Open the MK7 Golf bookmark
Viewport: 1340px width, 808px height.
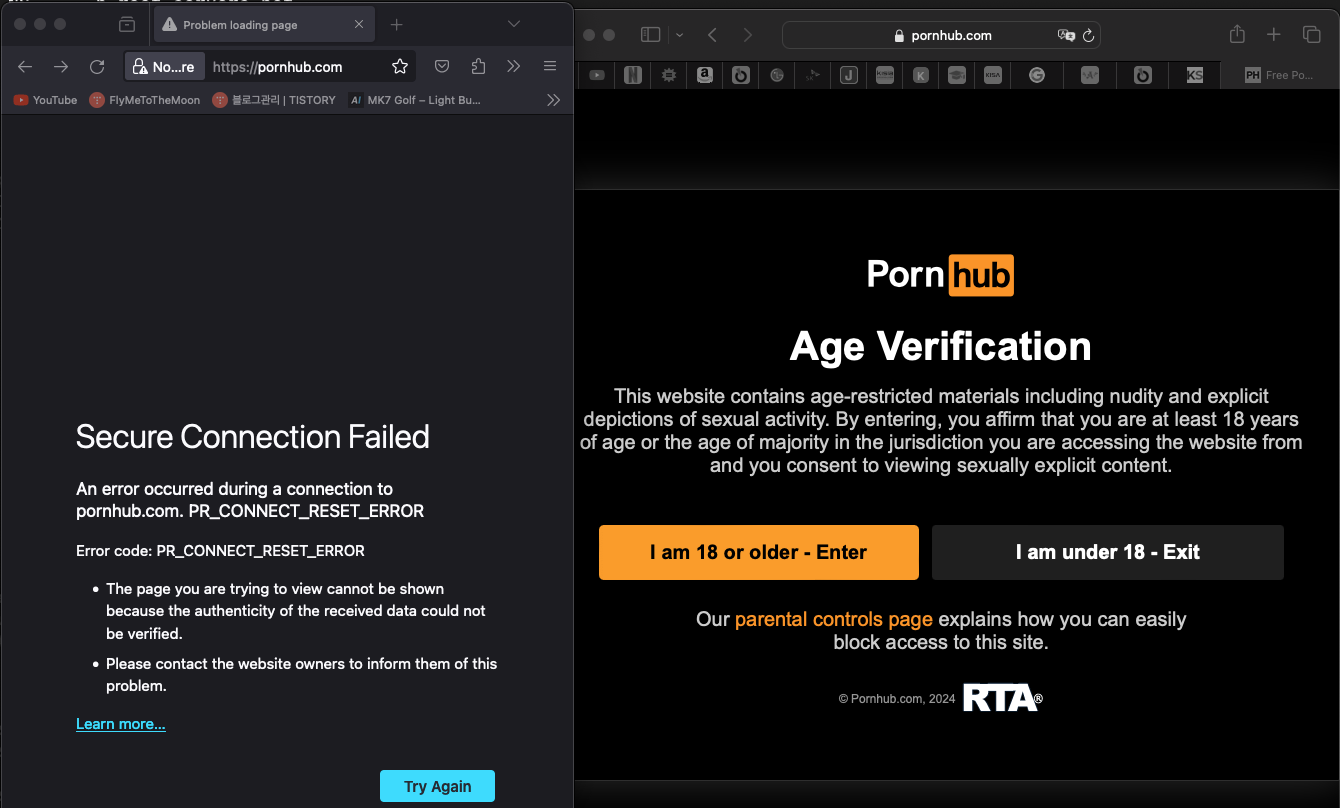tap(415, 100)
